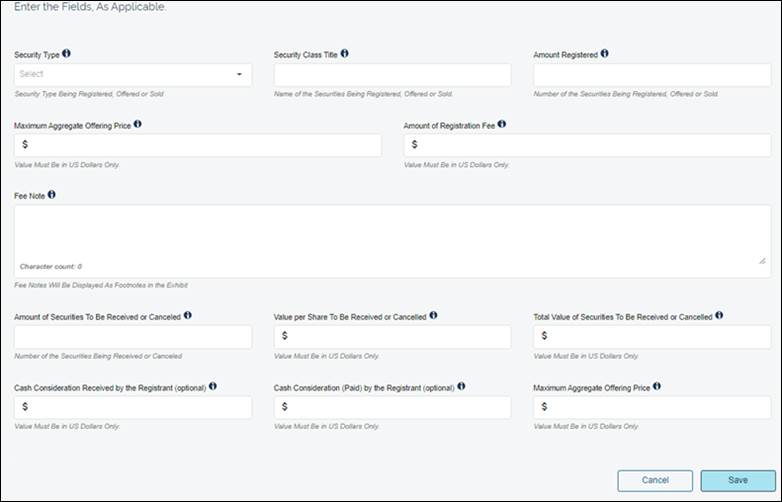Click info icon beside Security Class Title
This screenshot has width=782, height=502.
345,54
